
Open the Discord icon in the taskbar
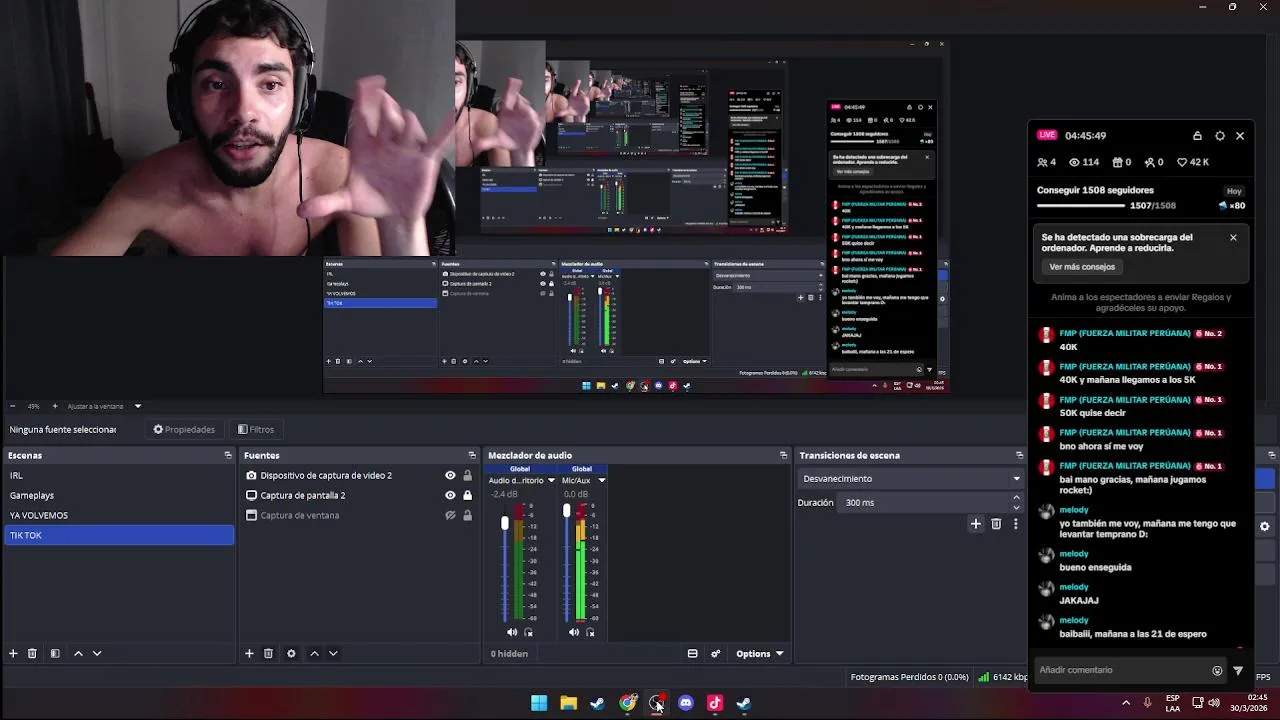tap(686, 703)
